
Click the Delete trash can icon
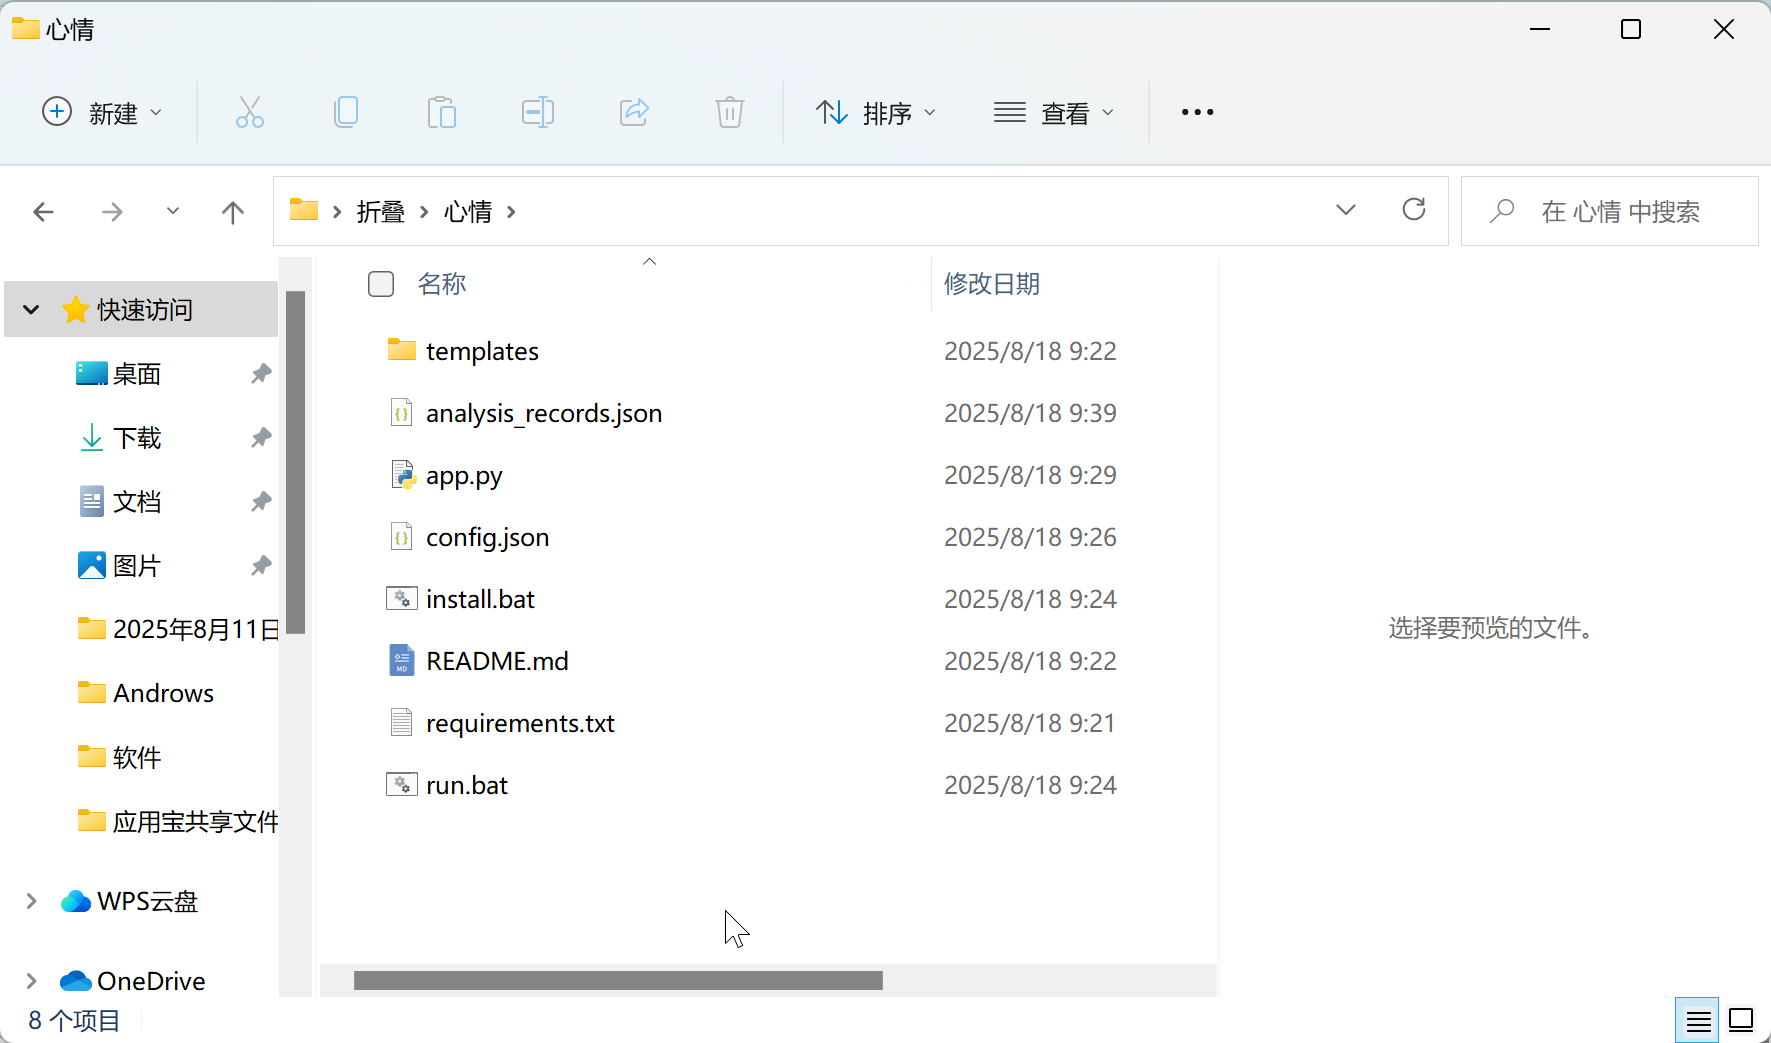(x=730, y=112)
